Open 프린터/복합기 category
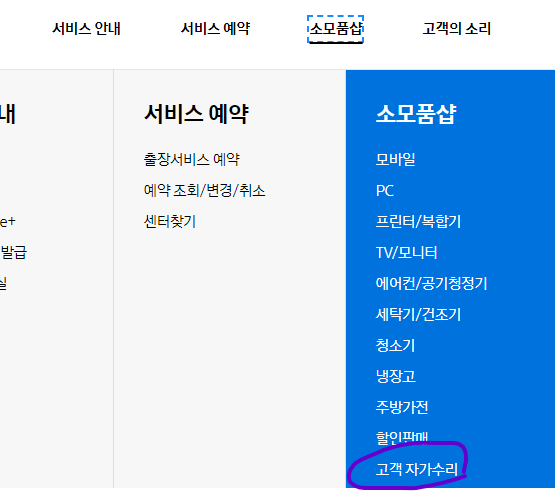This screenshot has width=555, height=491. [x=418, y=222]
